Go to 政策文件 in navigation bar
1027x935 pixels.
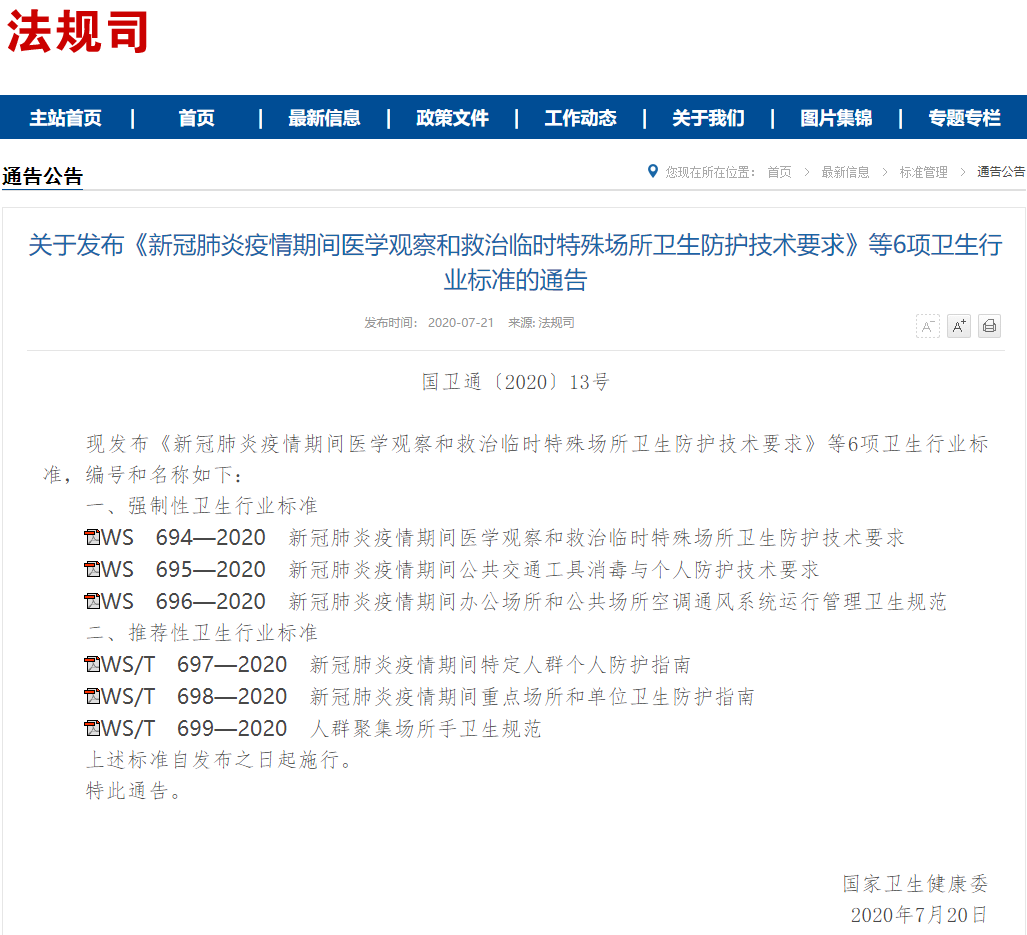(452, 118)
